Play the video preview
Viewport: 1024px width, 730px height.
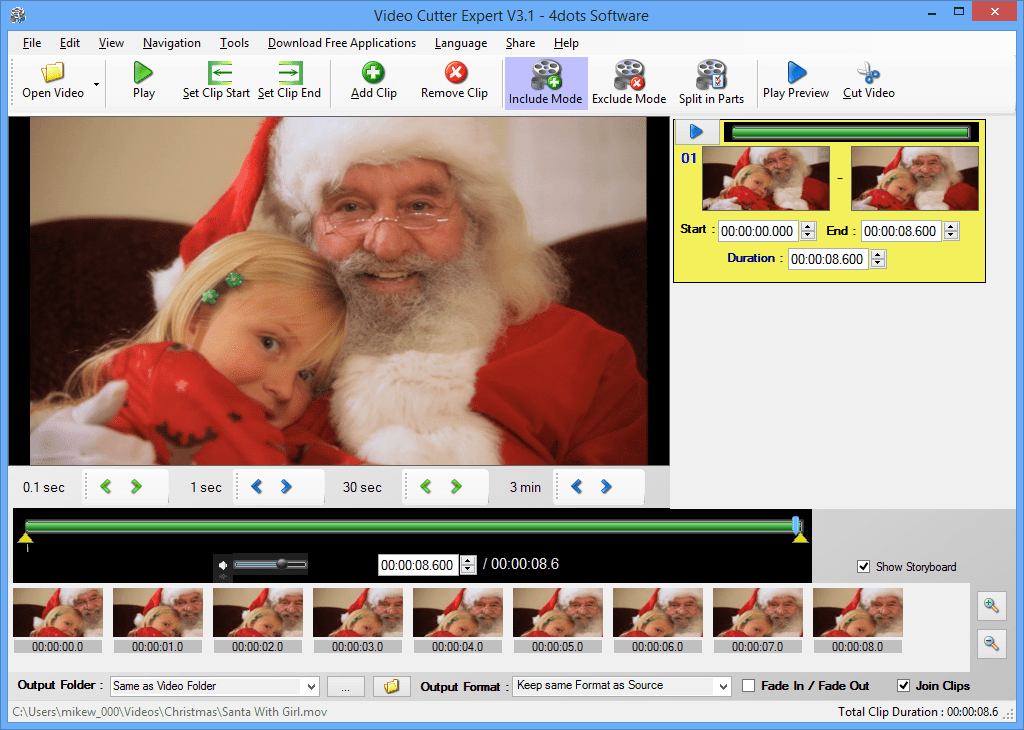(x=795, y=82)
